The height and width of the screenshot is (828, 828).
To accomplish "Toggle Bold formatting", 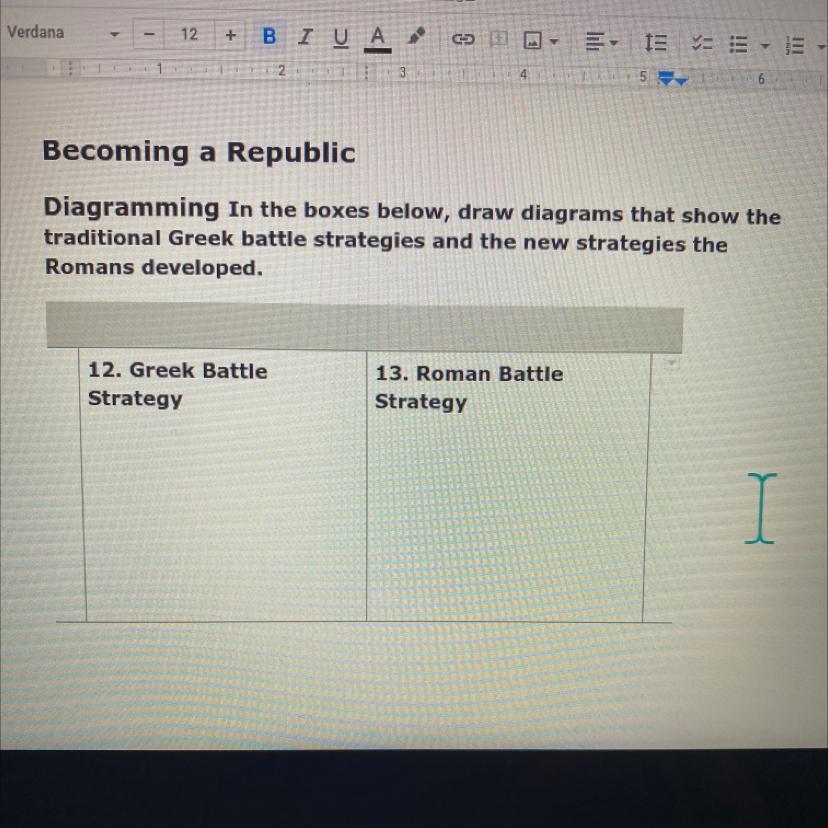I will click(269, 36).
